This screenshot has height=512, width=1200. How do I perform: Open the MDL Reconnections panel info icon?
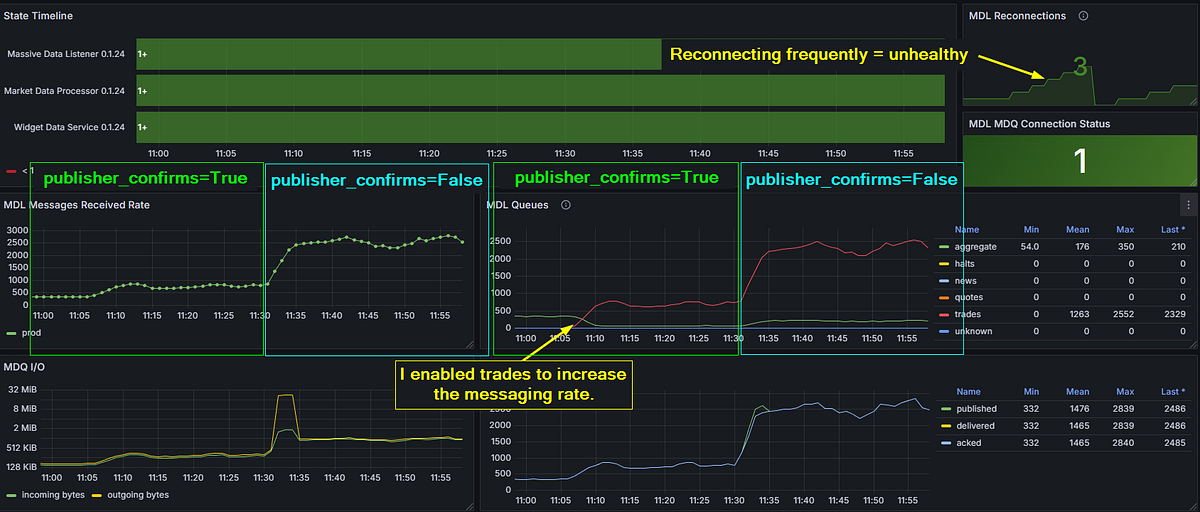pos(1084,16)
